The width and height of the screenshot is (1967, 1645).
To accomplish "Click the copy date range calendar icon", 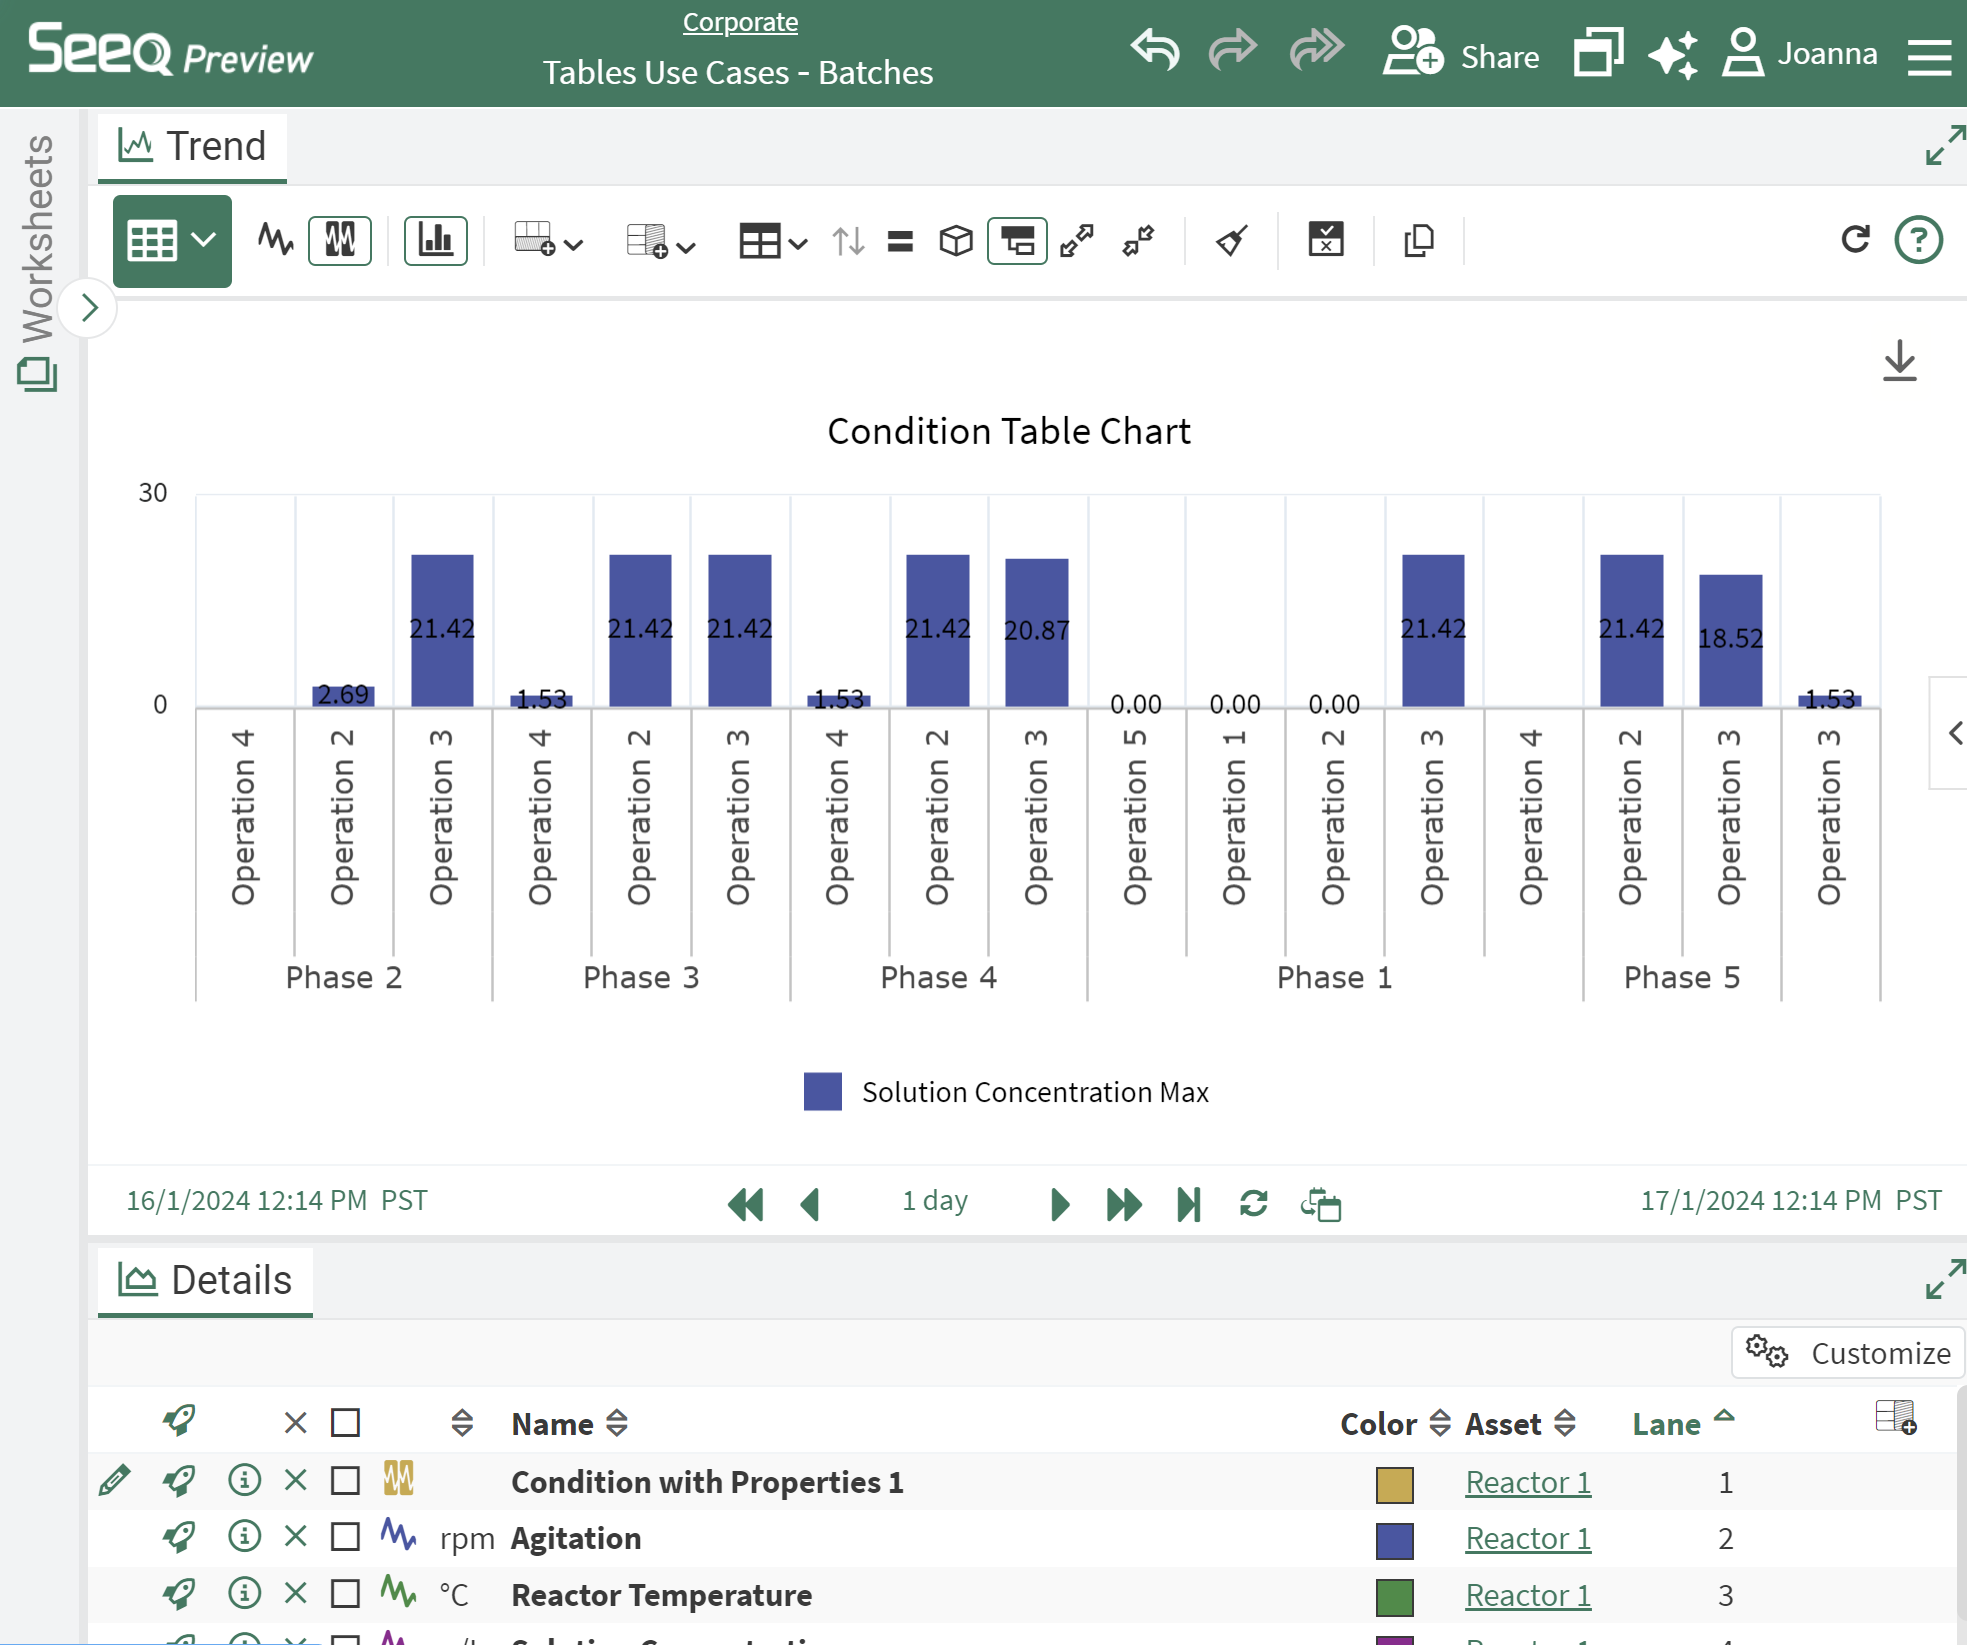I will (1320, 1204).
